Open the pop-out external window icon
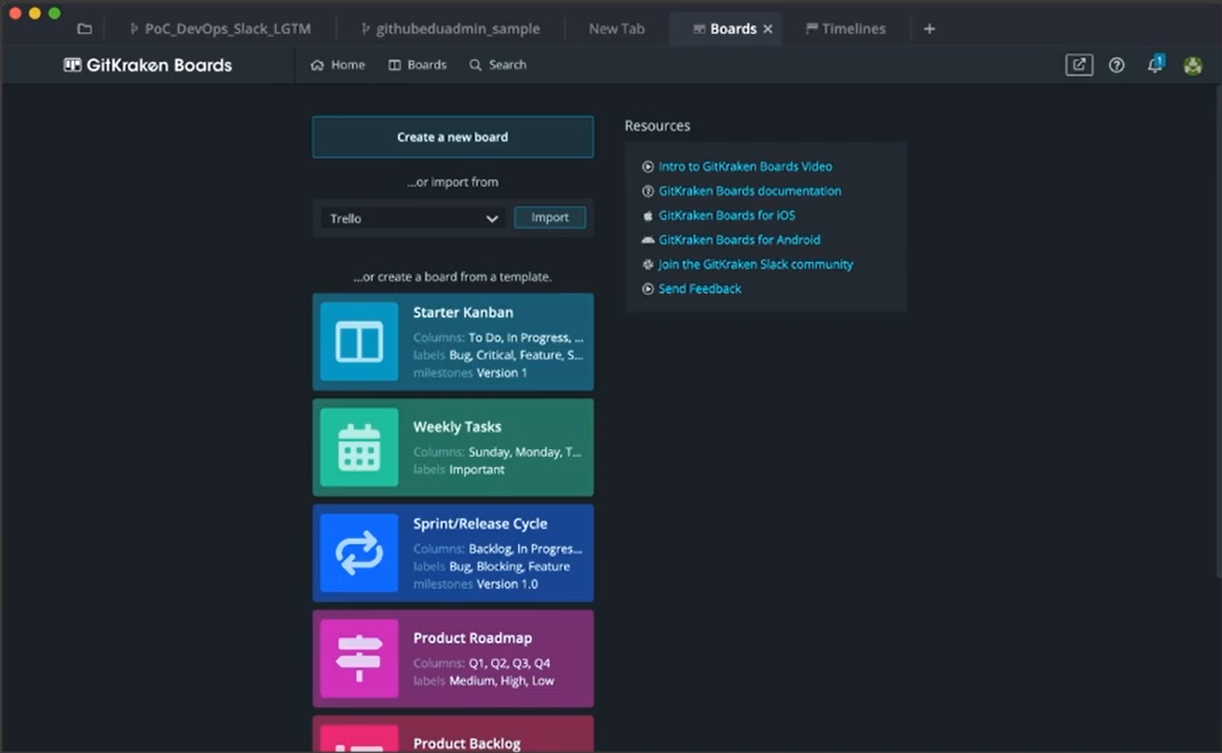 tap(1079, 65)
